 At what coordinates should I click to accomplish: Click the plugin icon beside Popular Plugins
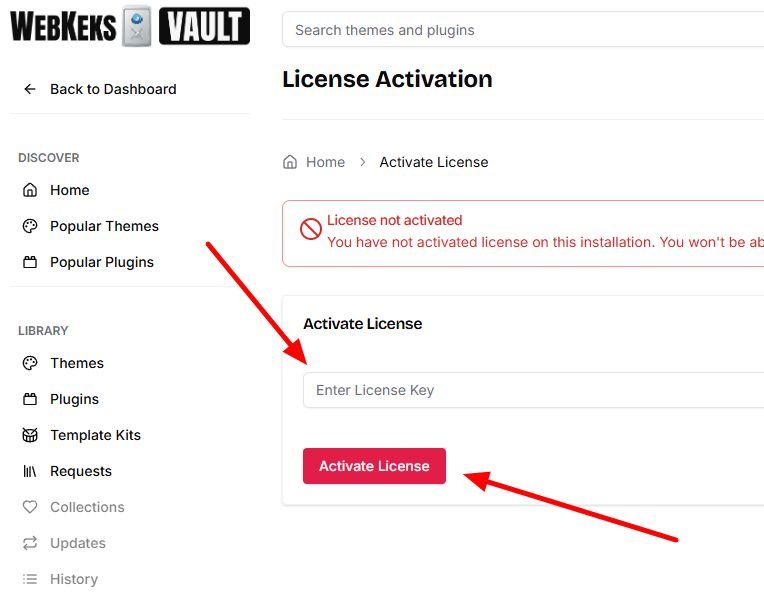30,262
